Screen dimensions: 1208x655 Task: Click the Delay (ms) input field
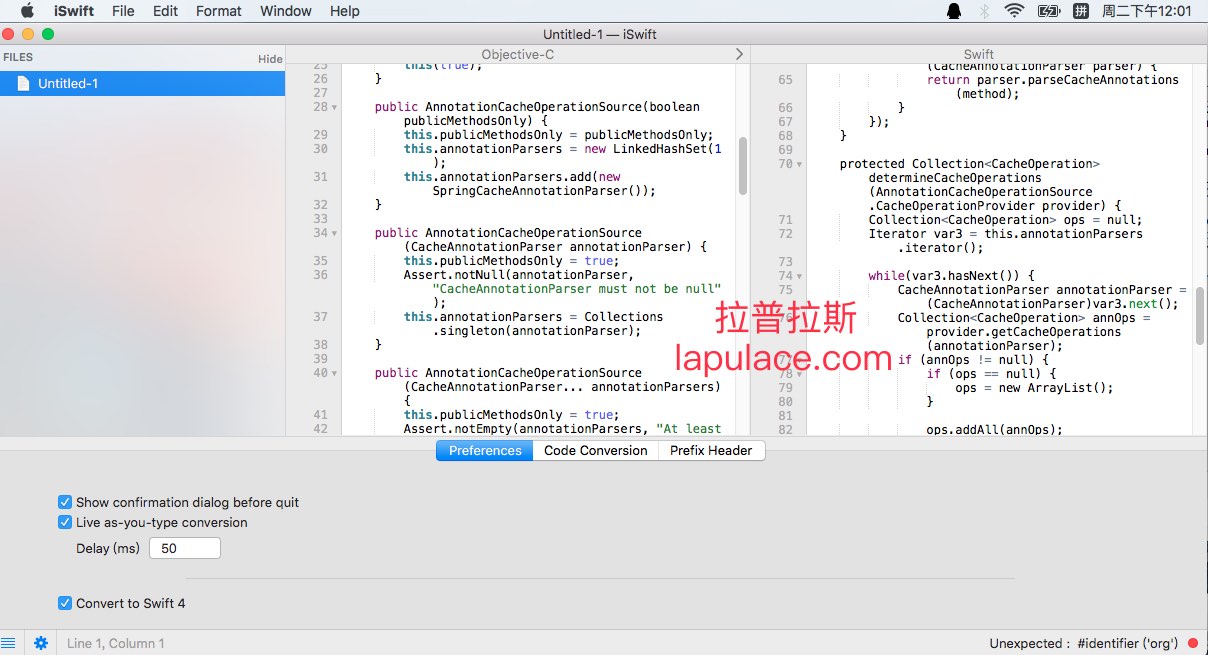pos(185,548)
